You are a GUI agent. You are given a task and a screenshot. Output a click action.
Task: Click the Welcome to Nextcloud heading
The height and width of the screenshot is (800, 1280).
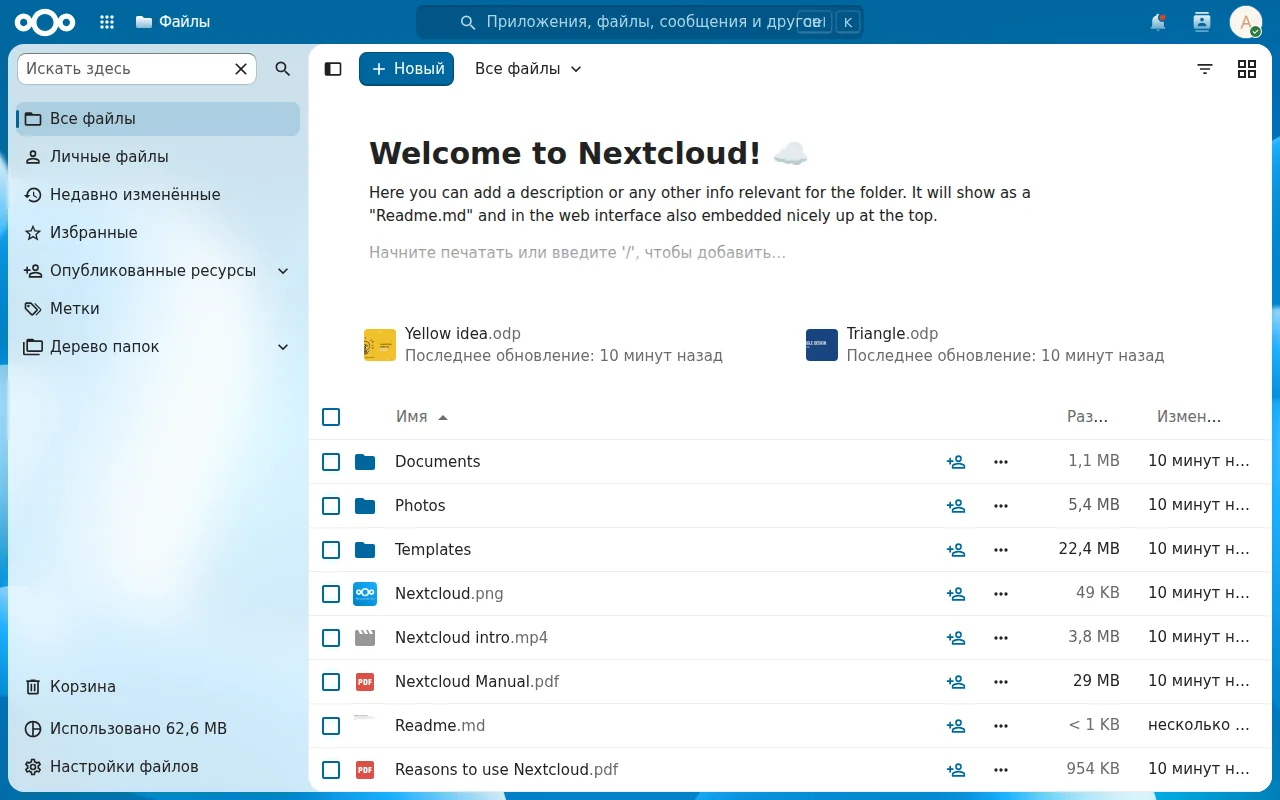(588, 153)
